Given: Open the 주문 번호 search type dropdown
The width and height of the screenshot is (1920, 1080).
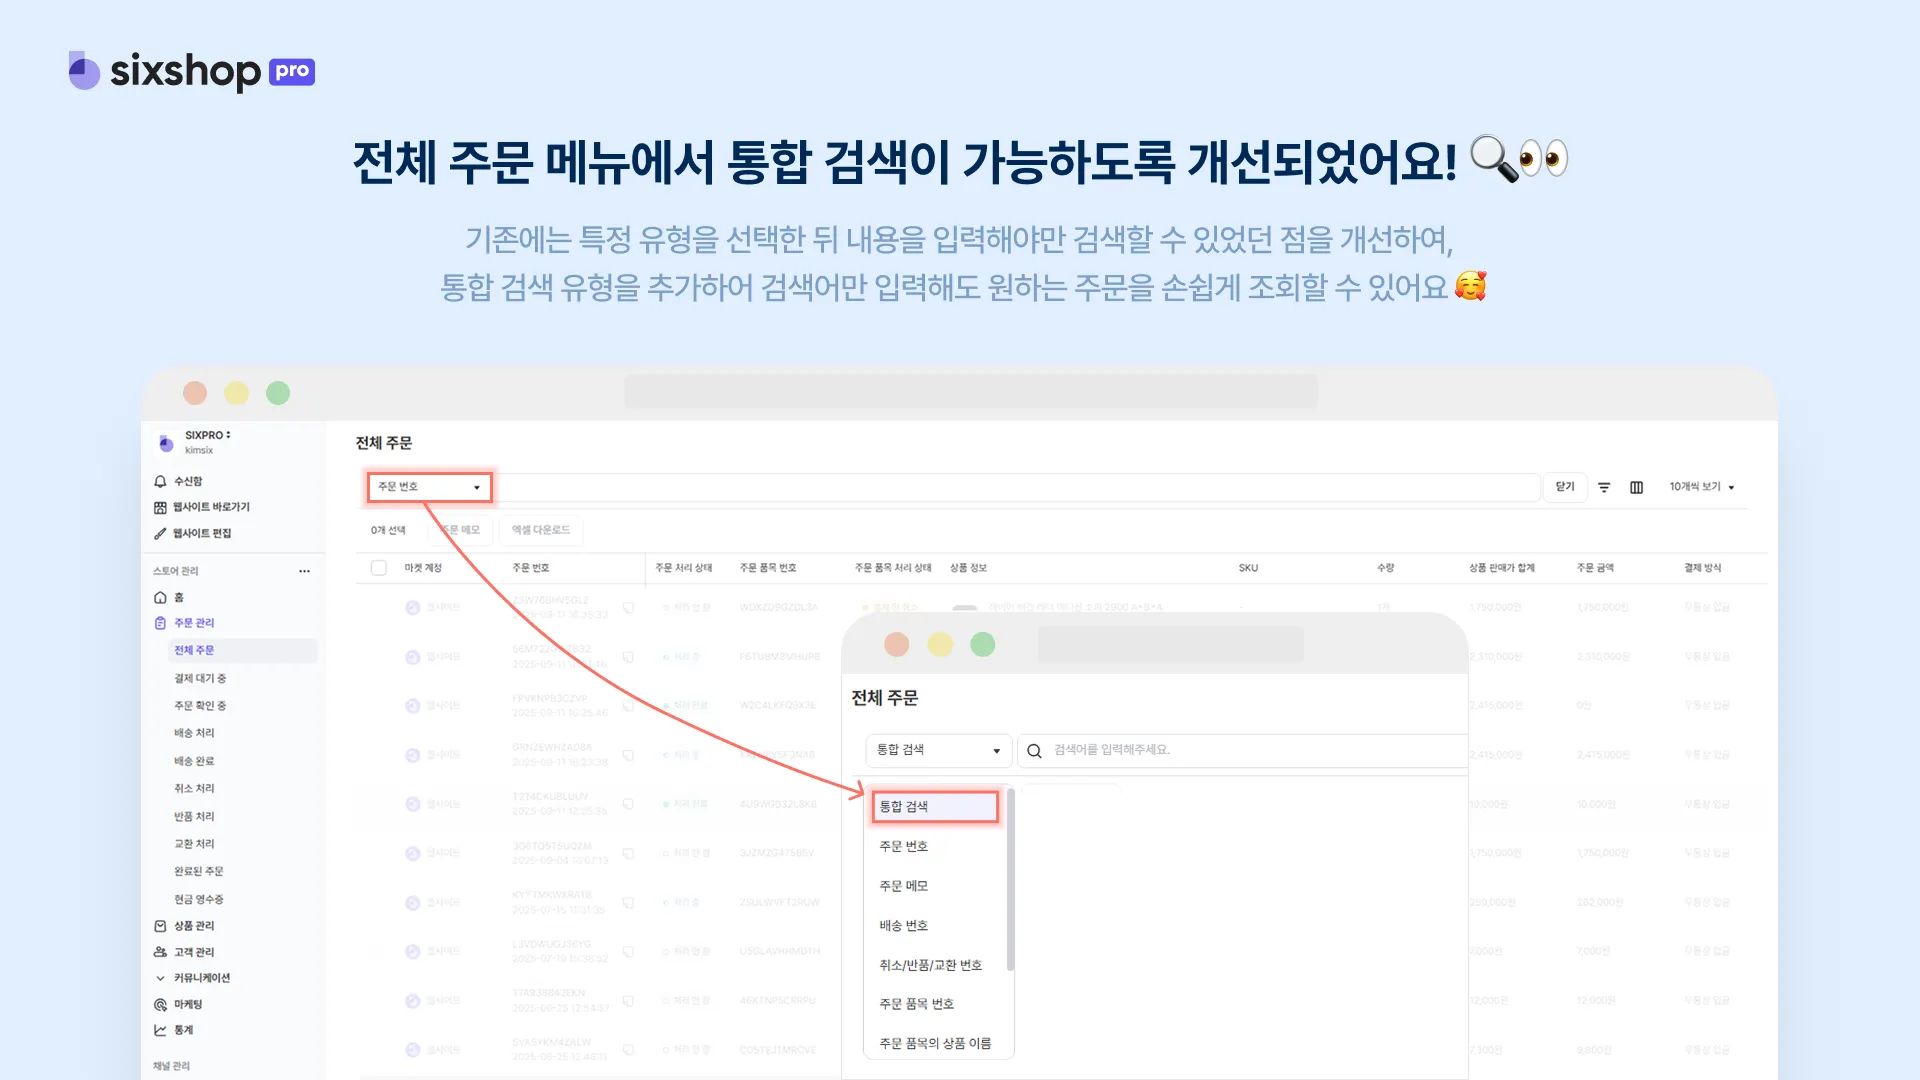Looking at the screenshot, I should tap(429, 487).
